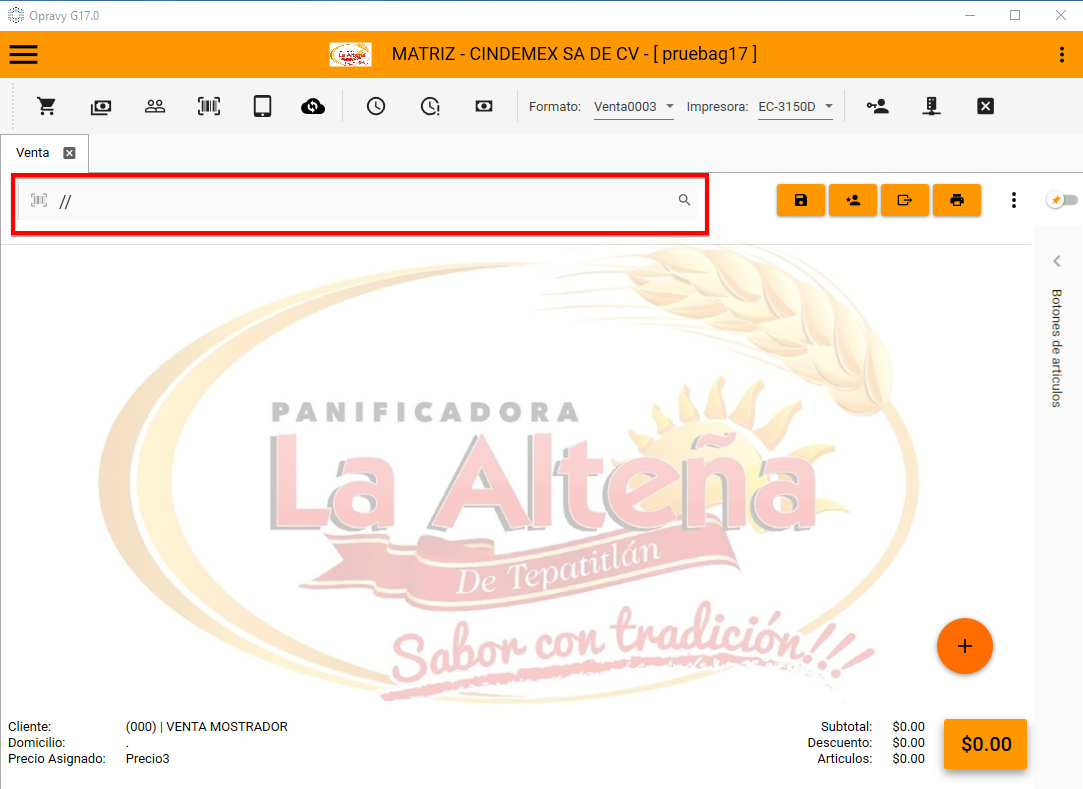1083x789 pixels.
Task: Click the La Alteña company logo in header
Action: pos(350,55)
